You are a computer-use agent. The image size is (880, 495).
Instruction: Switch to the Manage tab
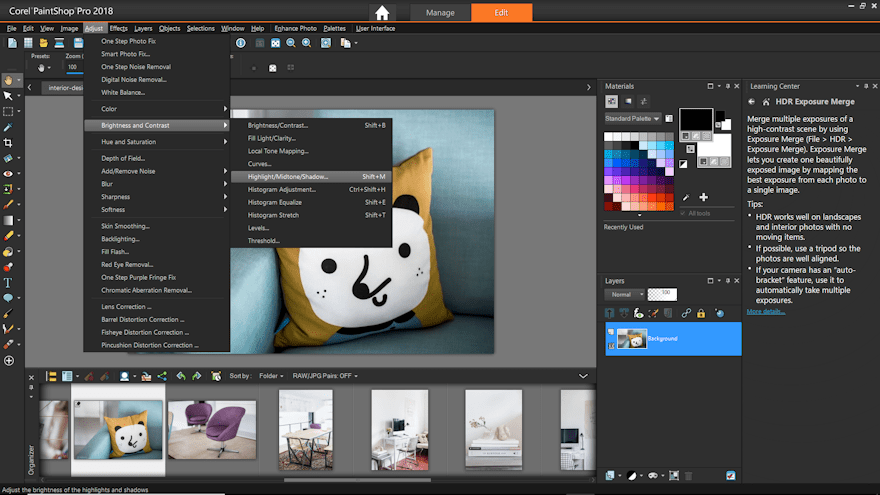coord(440,13)
